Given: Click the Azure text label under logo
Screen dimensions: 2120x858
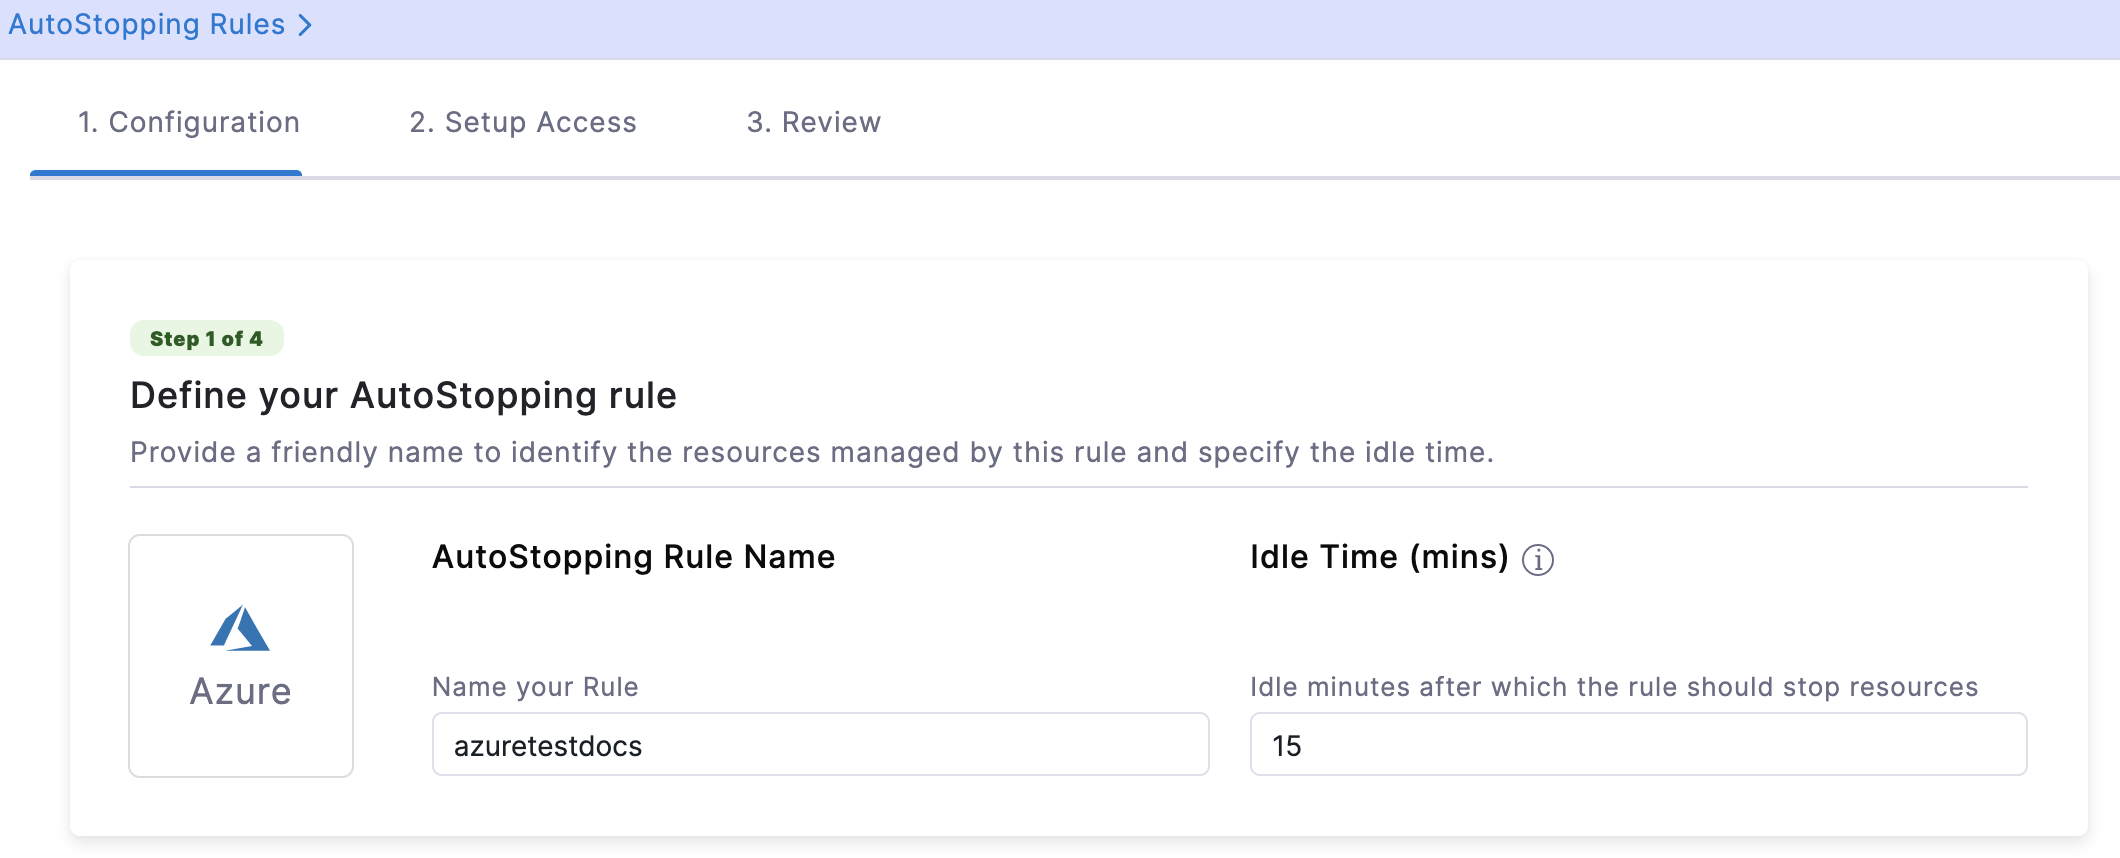Looking at the screenshot, I should tap(240, 692).
